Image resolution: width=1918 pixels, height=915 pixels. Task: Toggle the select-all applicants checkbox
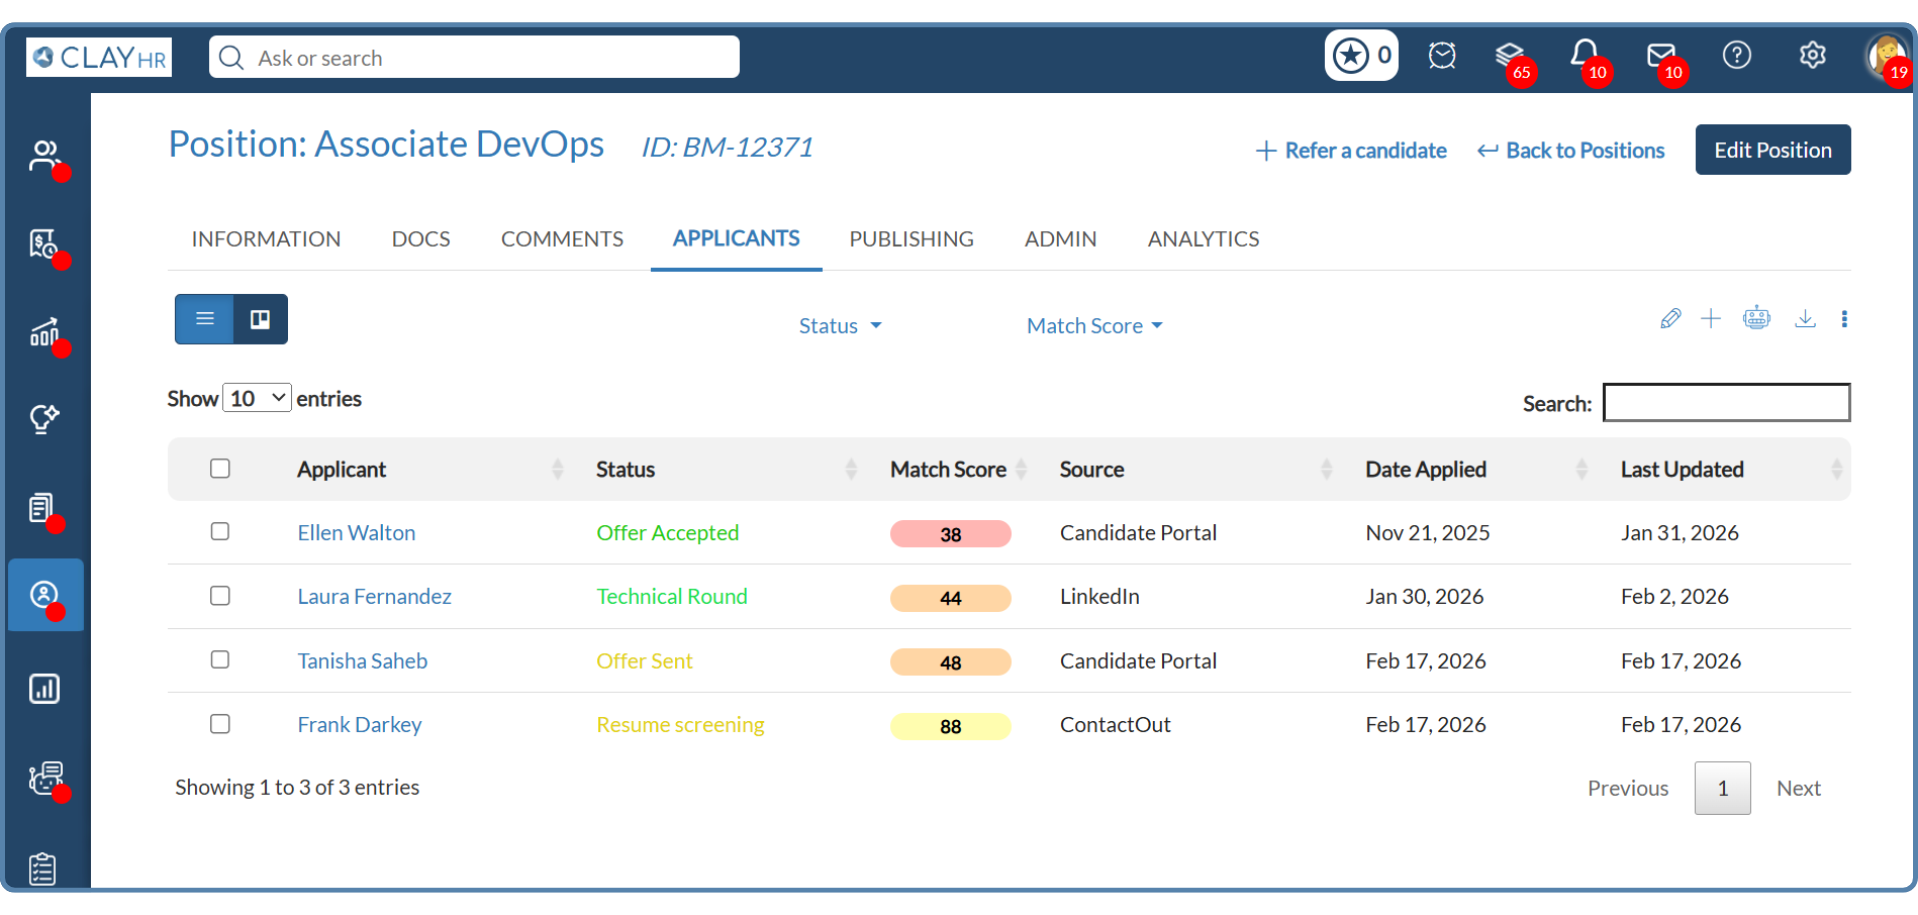pos(220,468)
